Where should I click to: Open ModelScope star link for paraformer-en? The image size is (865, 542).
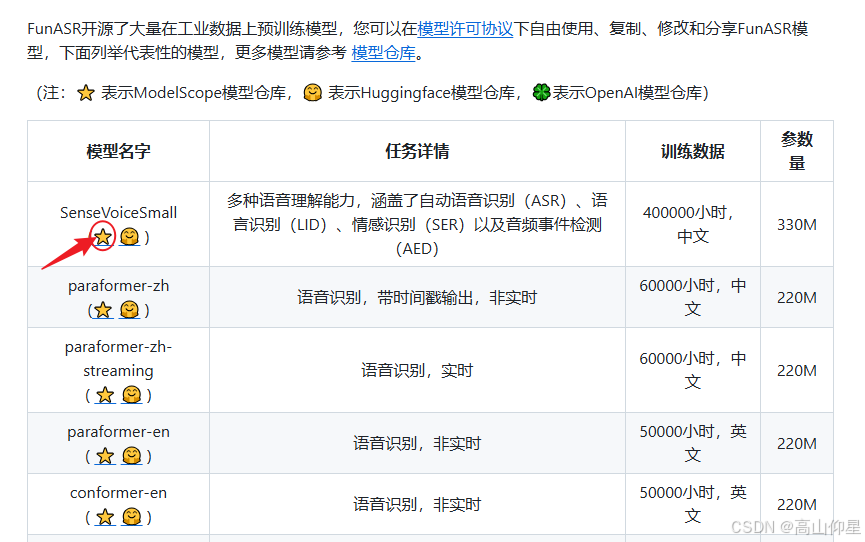point(105,456)
